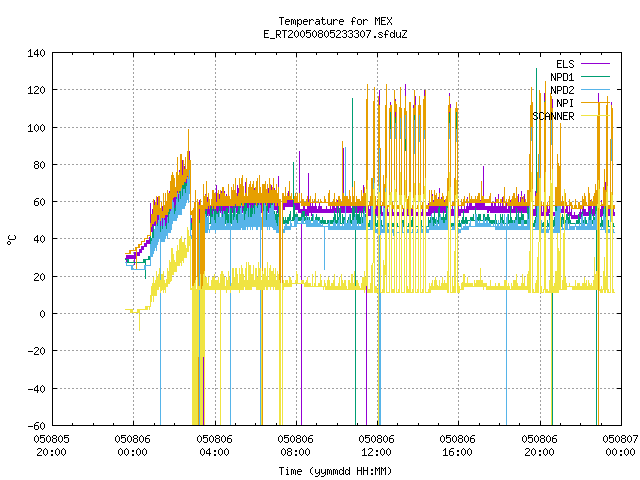Click the y-axis label 80

[x=39, y=165]
